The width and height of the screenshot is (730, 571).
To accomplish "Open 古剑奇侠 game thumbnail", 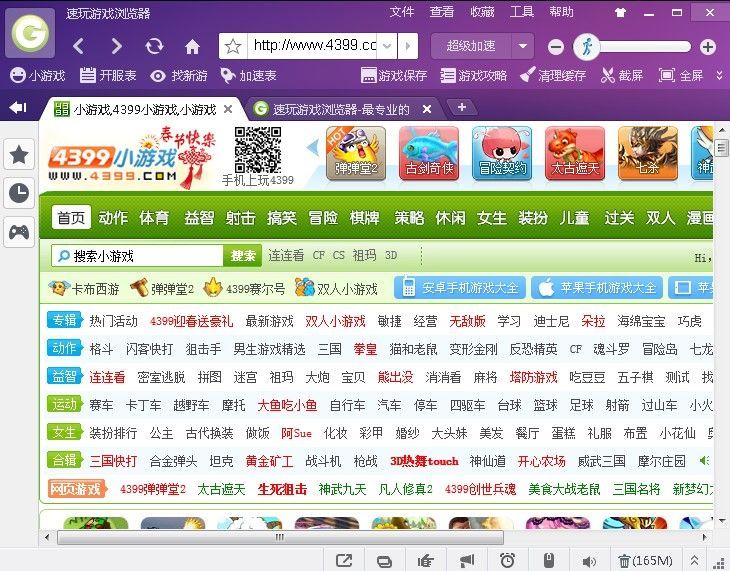I will pos(429,153).
